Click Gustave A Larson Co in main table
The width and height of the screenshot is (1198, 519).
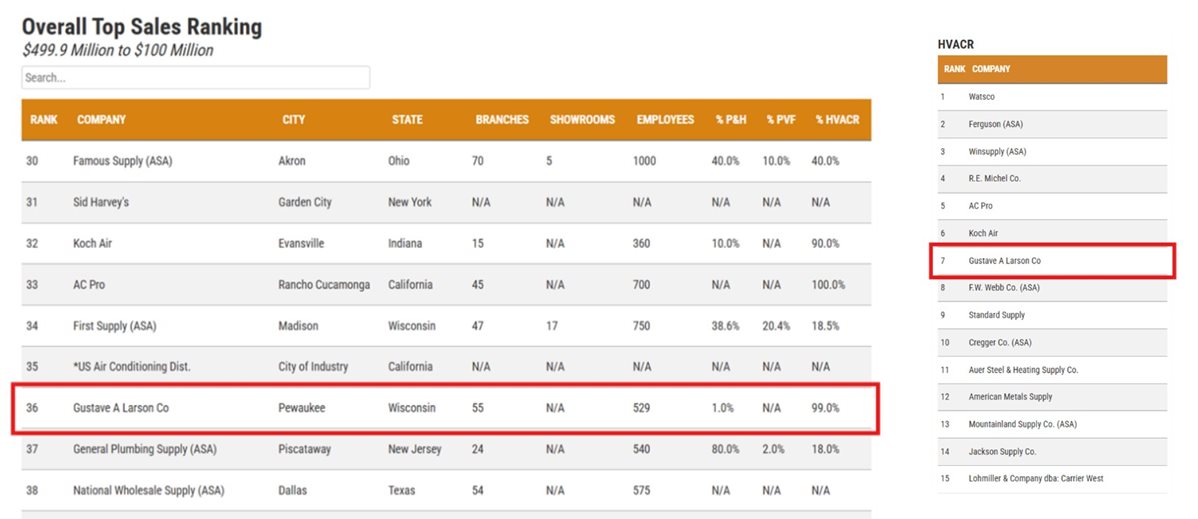click(121, 408)
